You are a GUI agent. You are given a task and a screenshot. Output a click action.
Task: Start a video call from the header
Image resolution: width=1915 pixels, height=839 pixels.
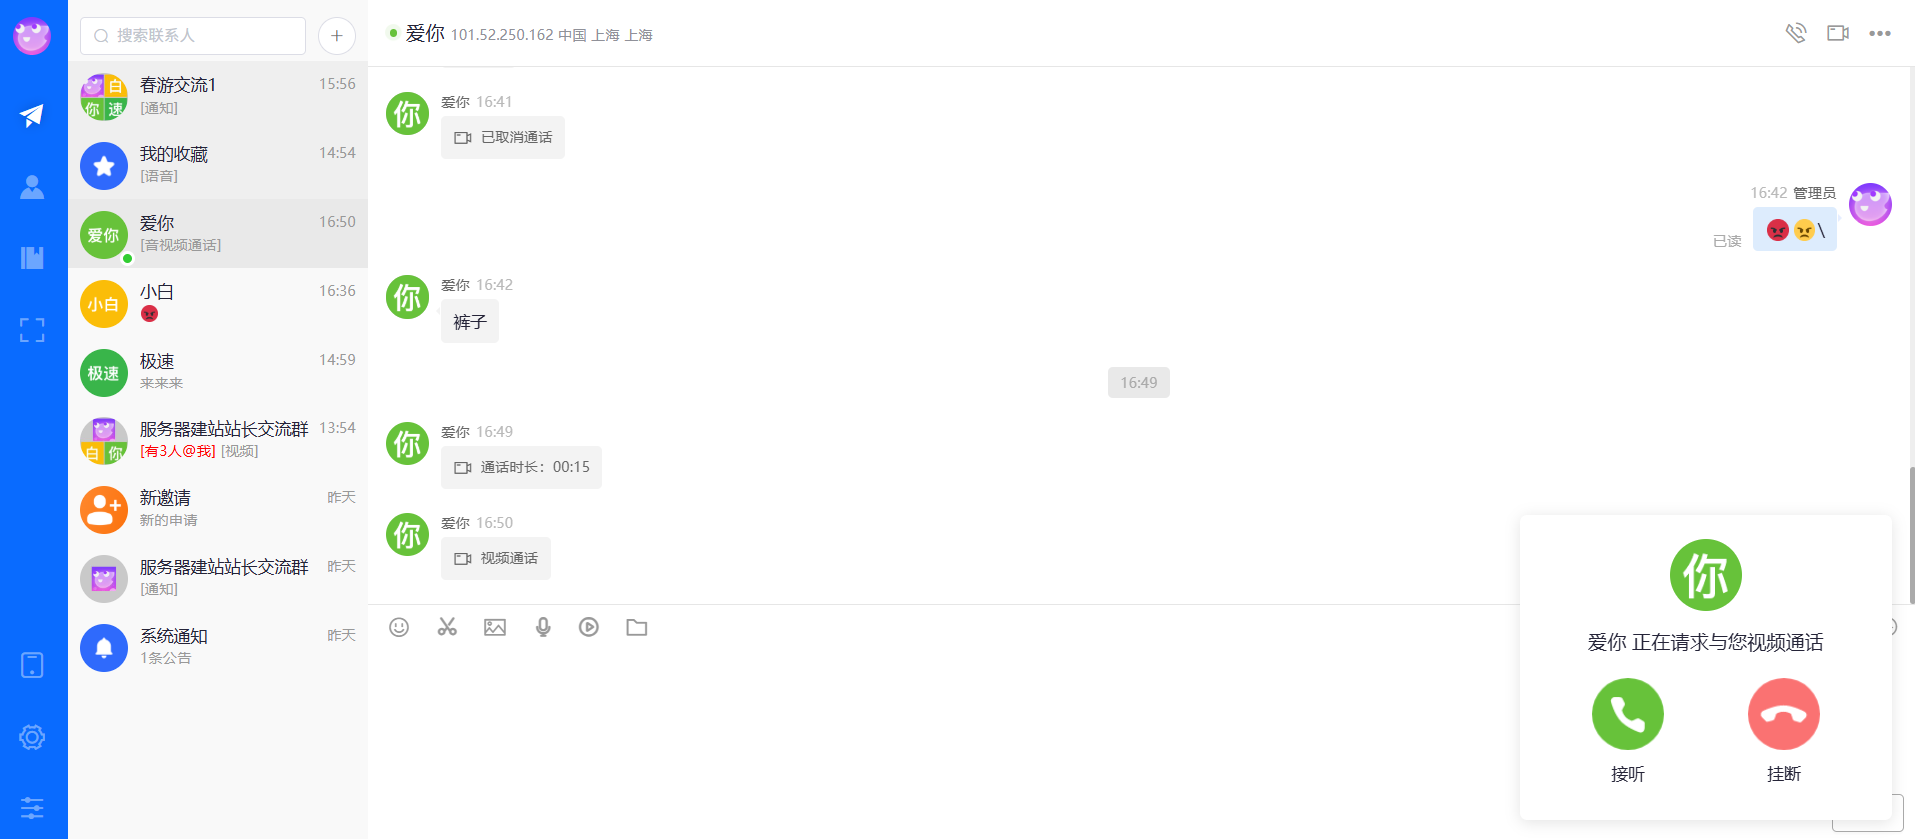coord(1838,33)
